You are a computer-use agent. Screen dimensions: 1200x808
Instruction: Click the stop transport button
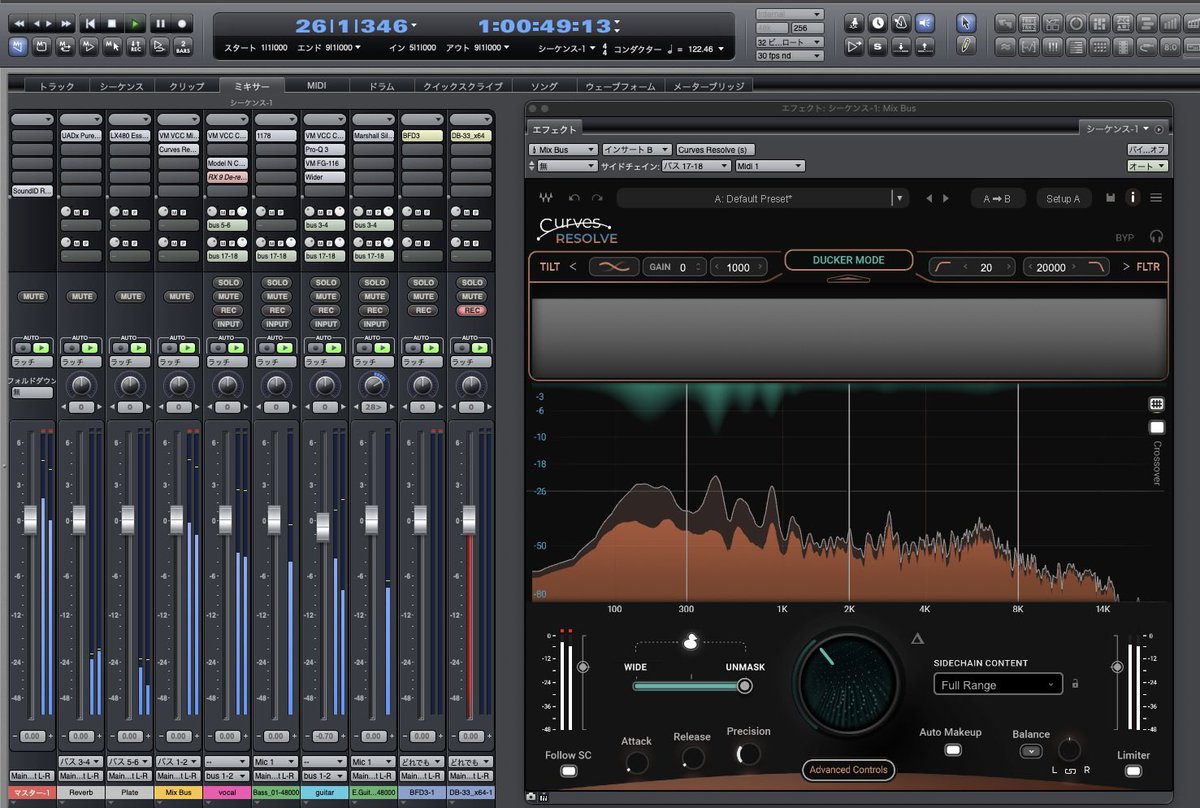[112, 23]
